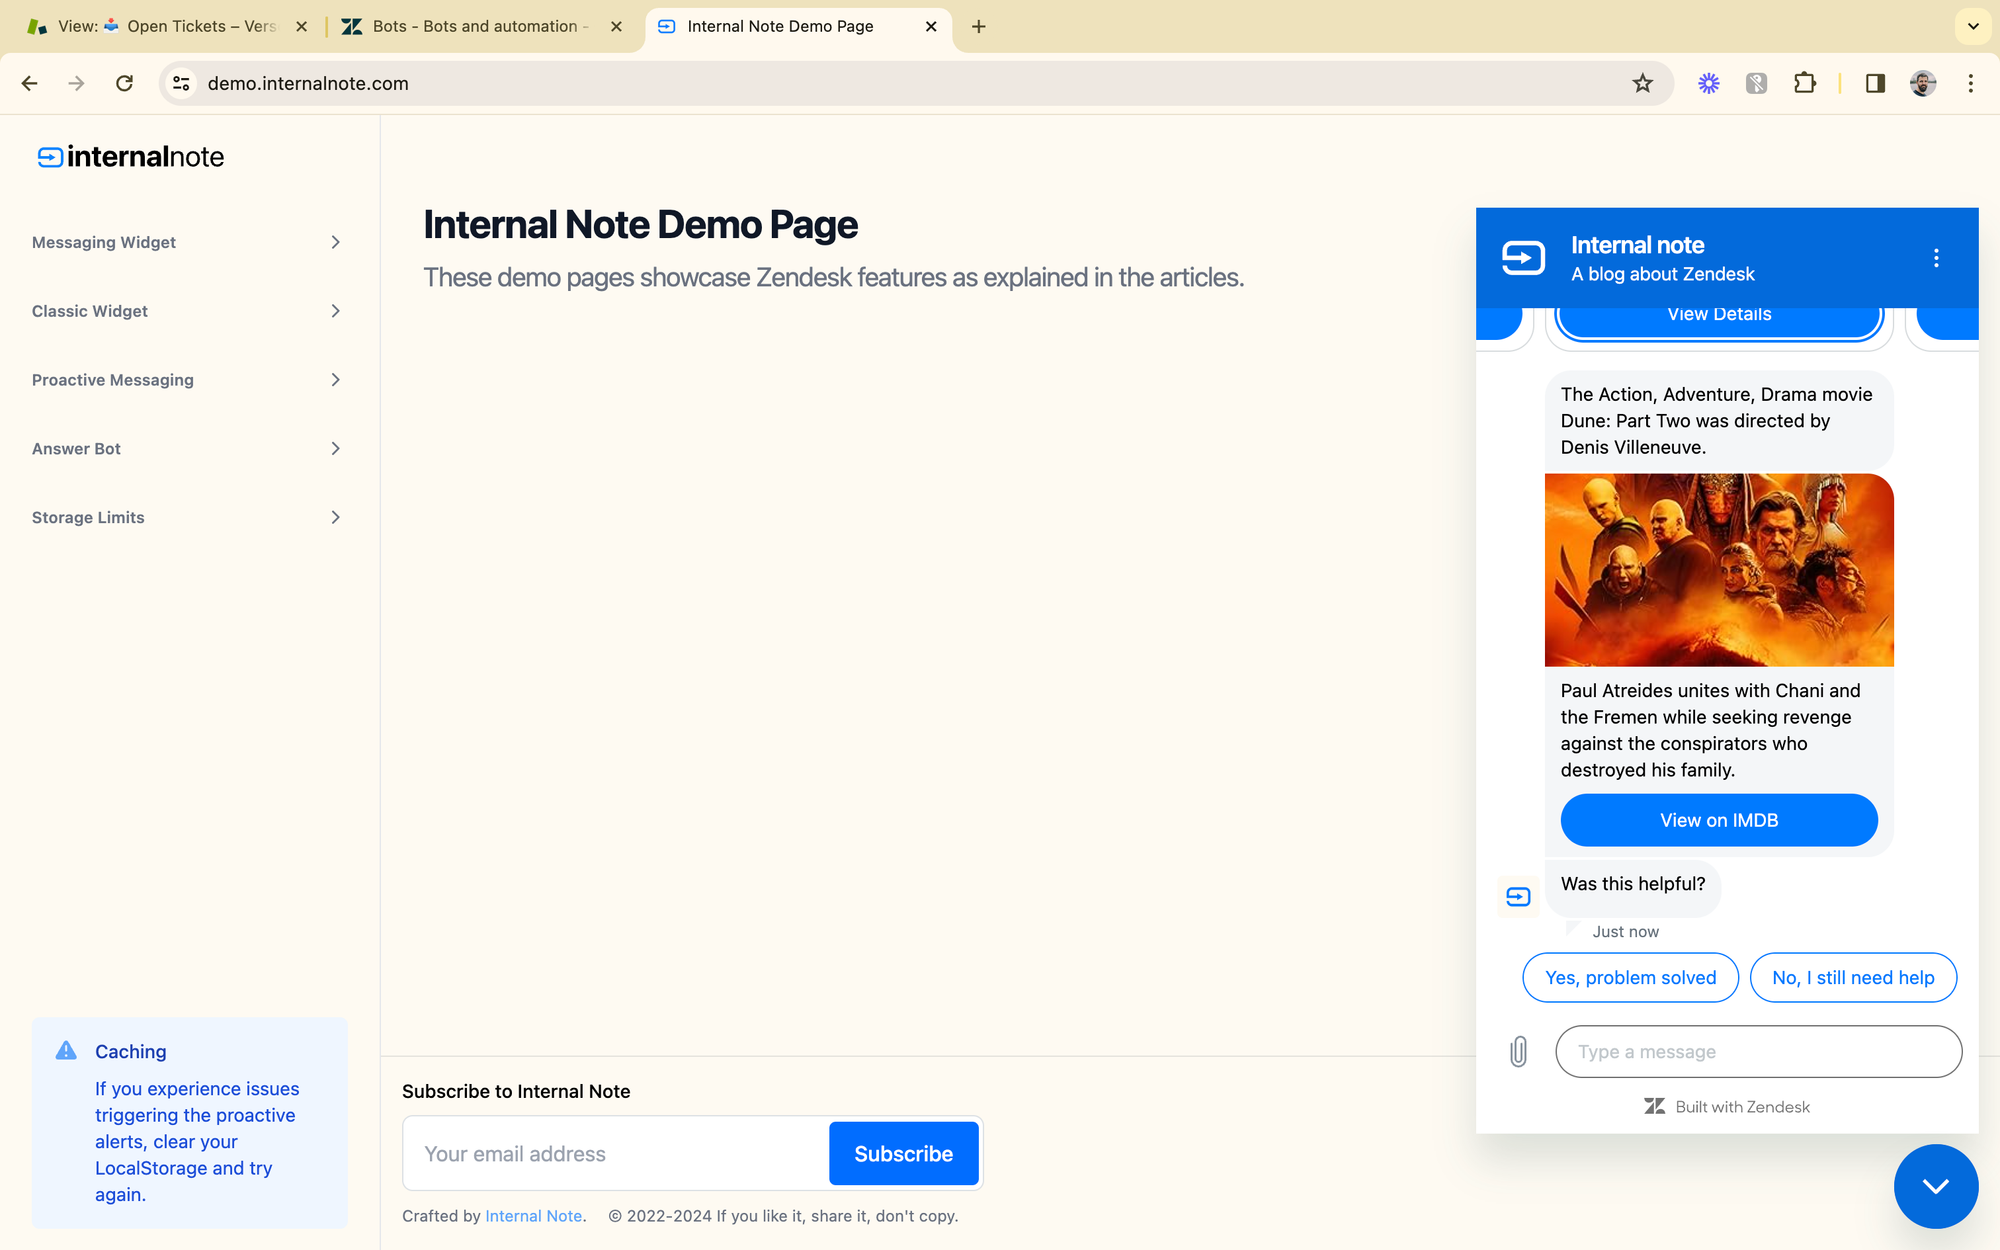Select No, I still need help reply
This screenshot has width=2000, height=1250.
pyautogui.click(x=1852, y=977)
